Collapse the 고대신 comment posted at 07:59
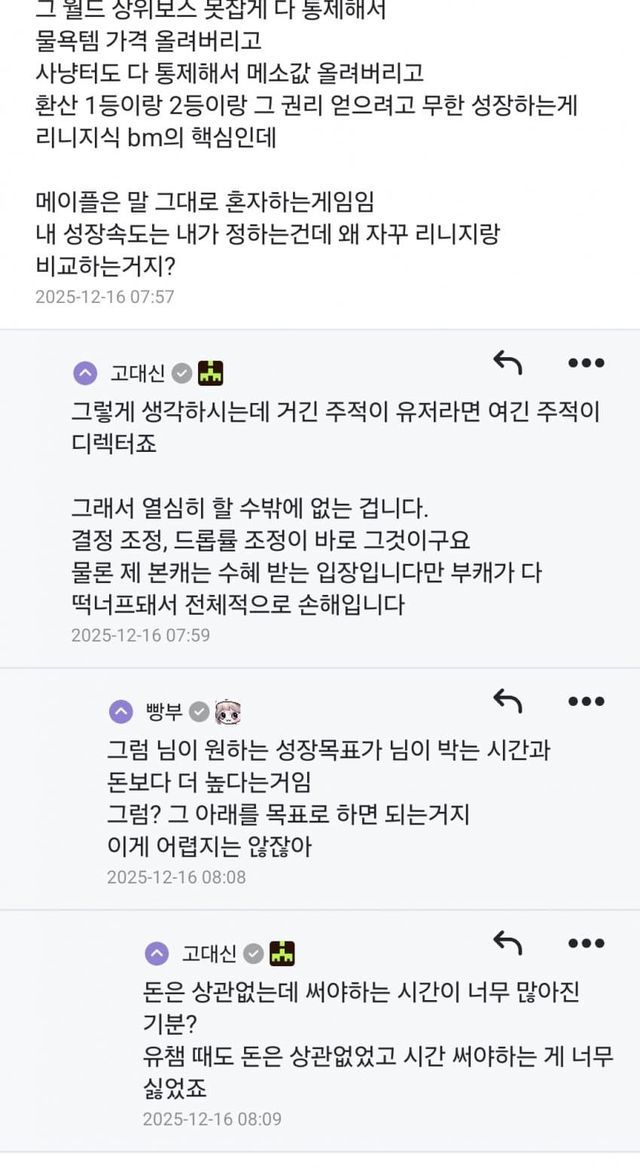The width and height of the screenshot is (640, 1172). [x=86, y=374]
